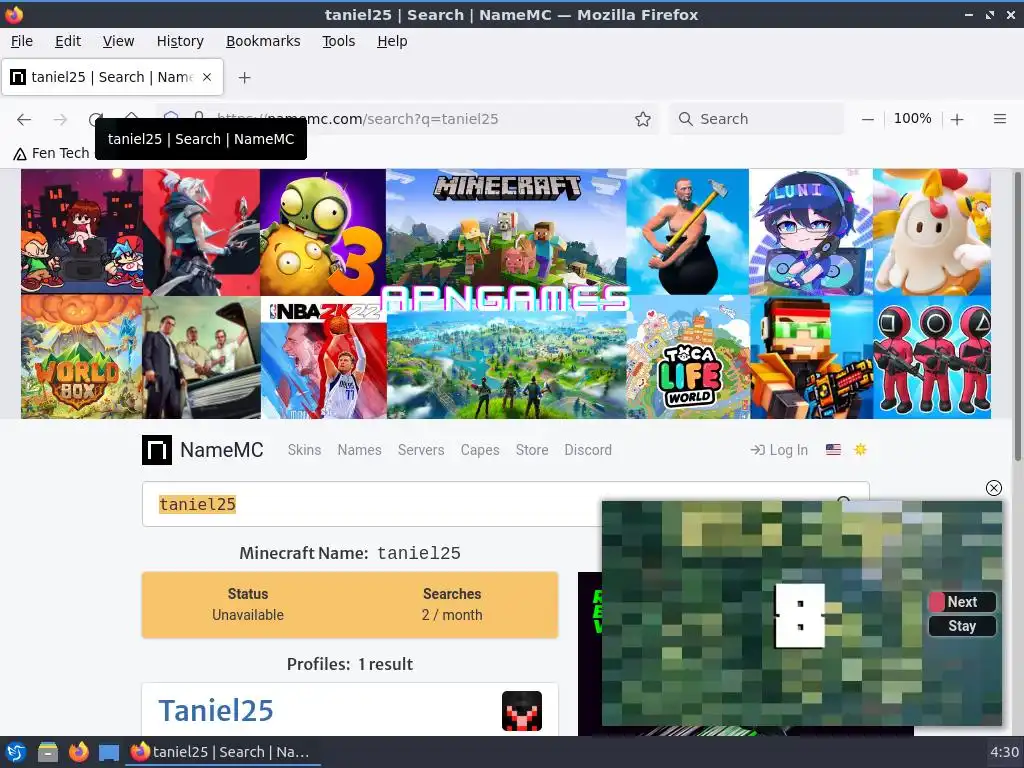The image size is (1024, 768).
Task: Close the floating video ad
Action: [x=993, y=488]
